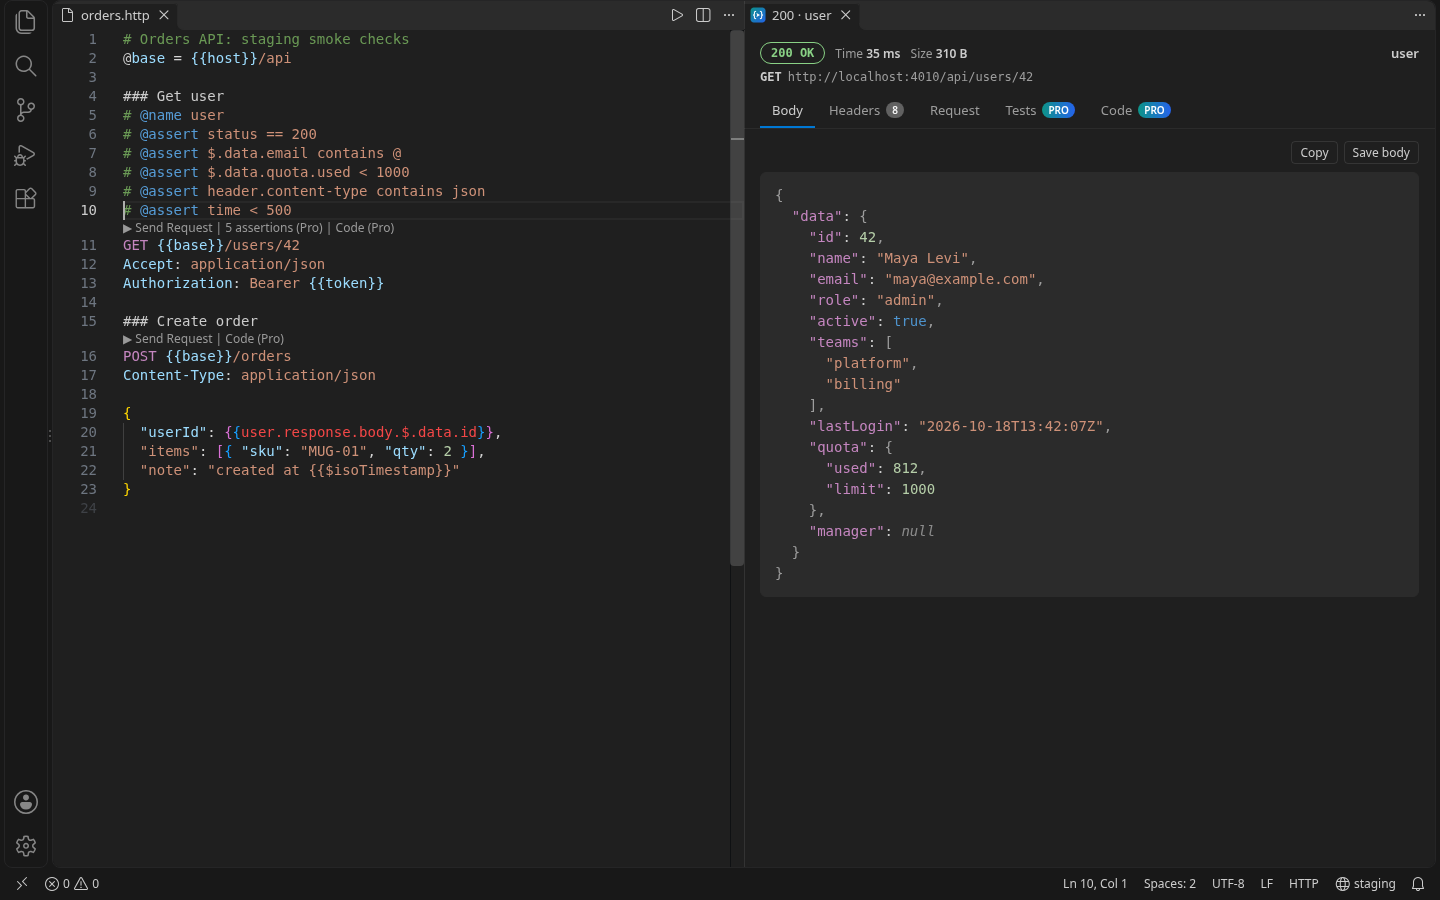The width and height of the screenshot is (1440, 900).
Task: Select the orders.http editor tab
Action: (x=115, y=15)
